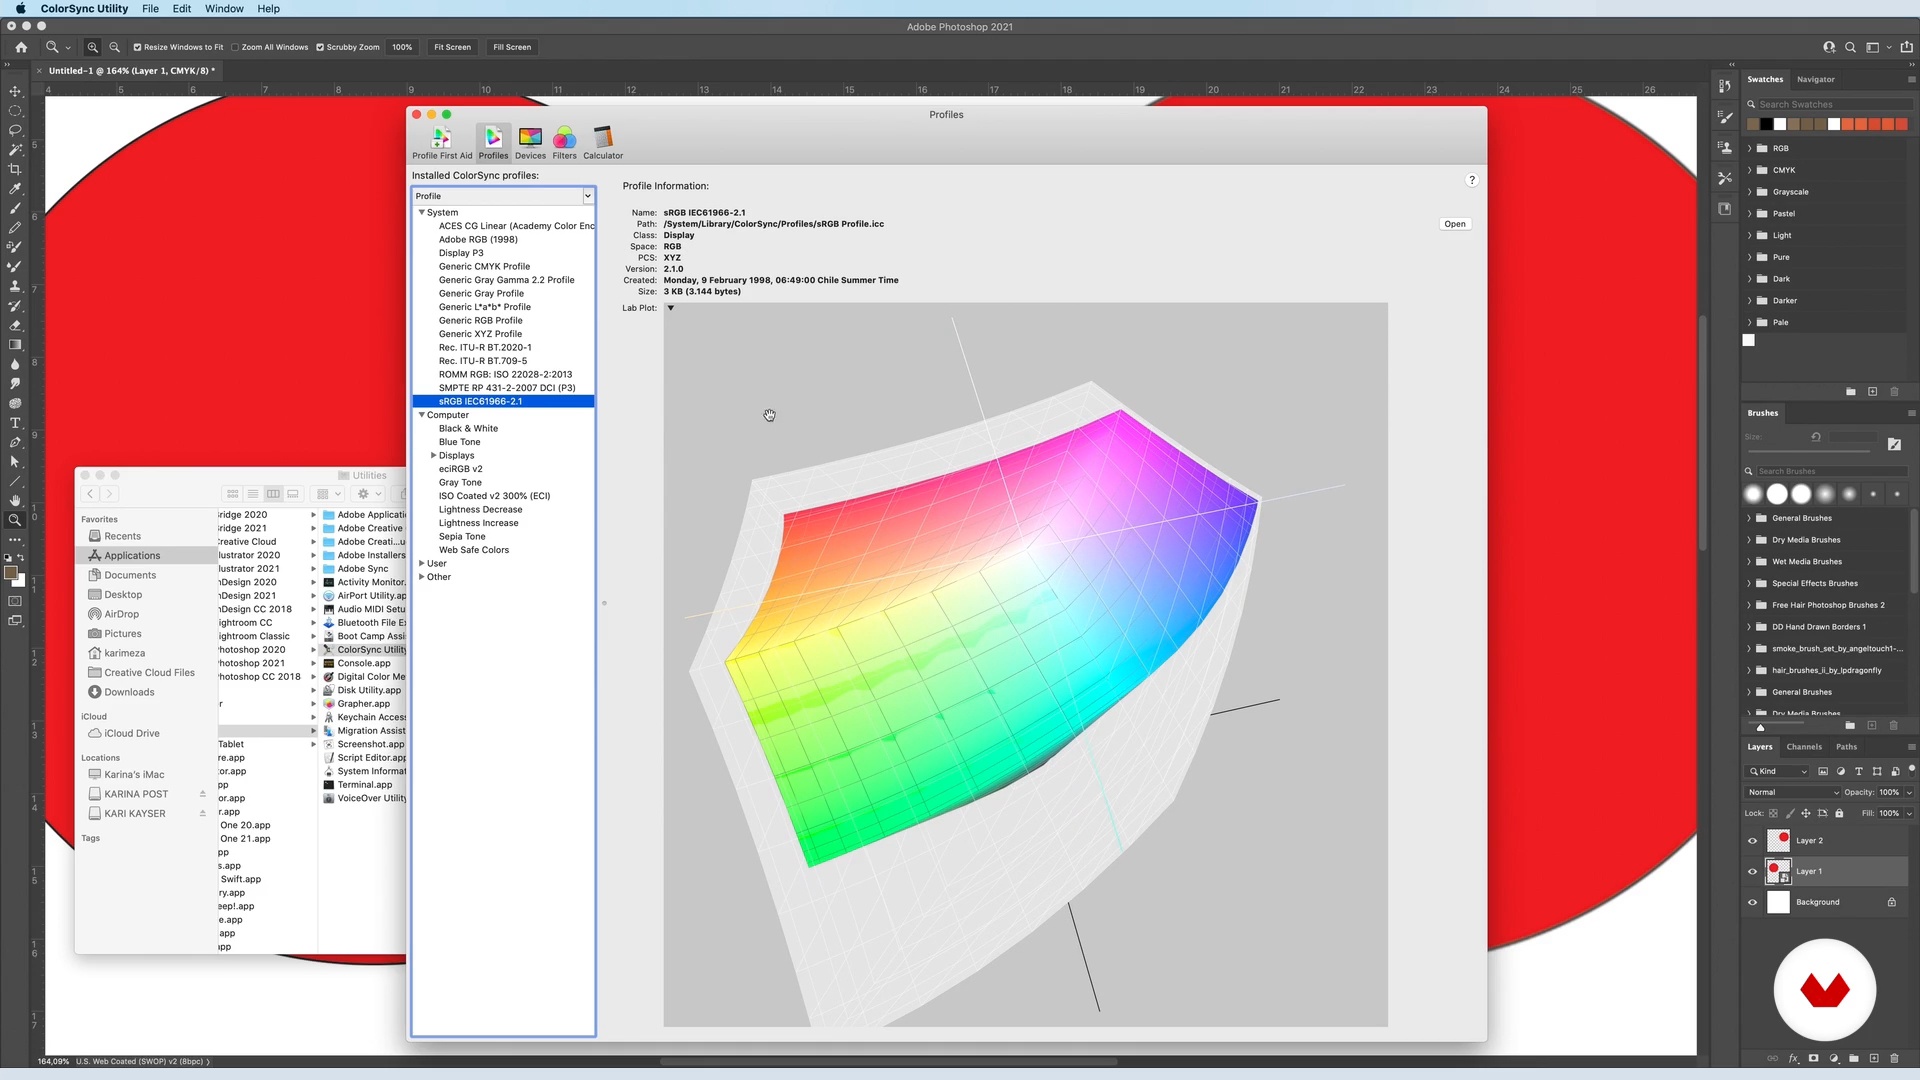The image size is (1920, 1080).
Task: Select the Crop tool
Action: tap(15, 169)
